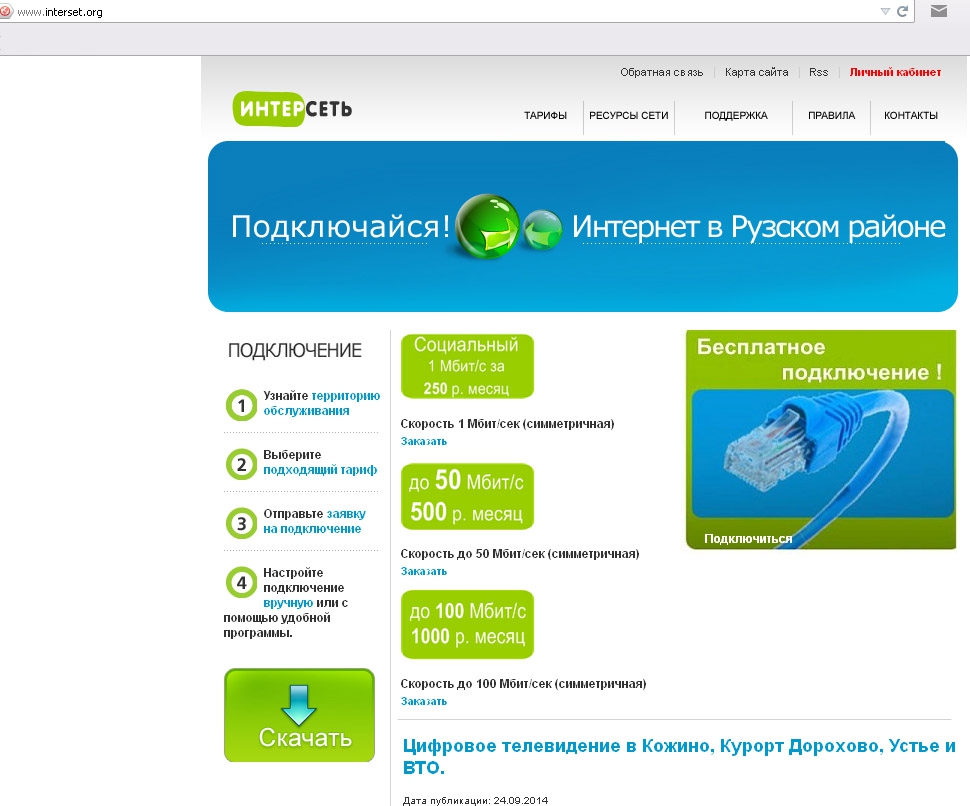This screenshot has width=970, height=806.
Task: Open the Тарифы menu item
Action: 545,116
